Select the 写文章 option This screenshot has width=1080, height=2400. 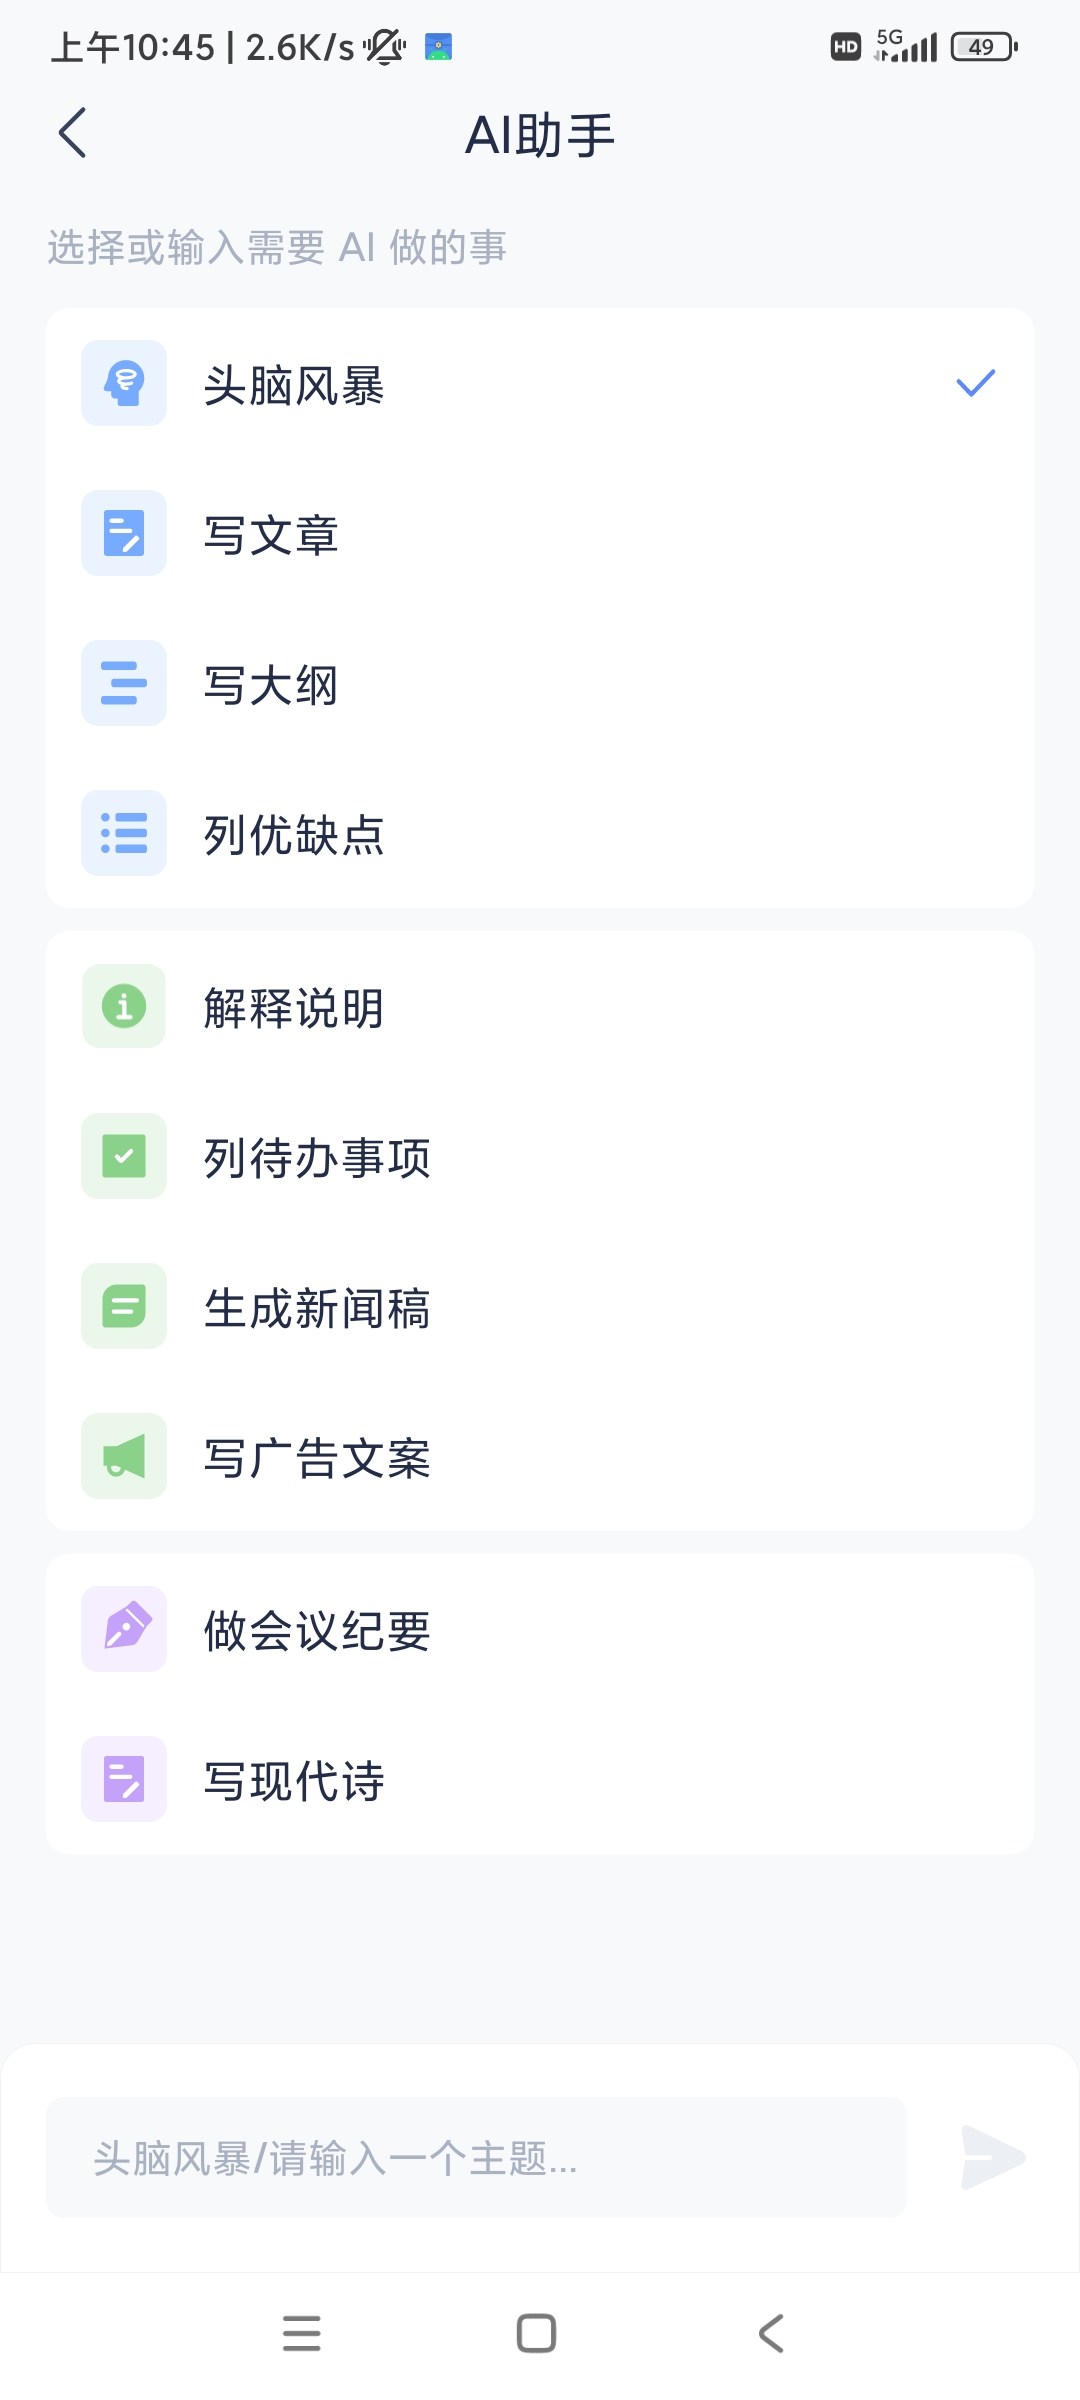tap(272, 535)
